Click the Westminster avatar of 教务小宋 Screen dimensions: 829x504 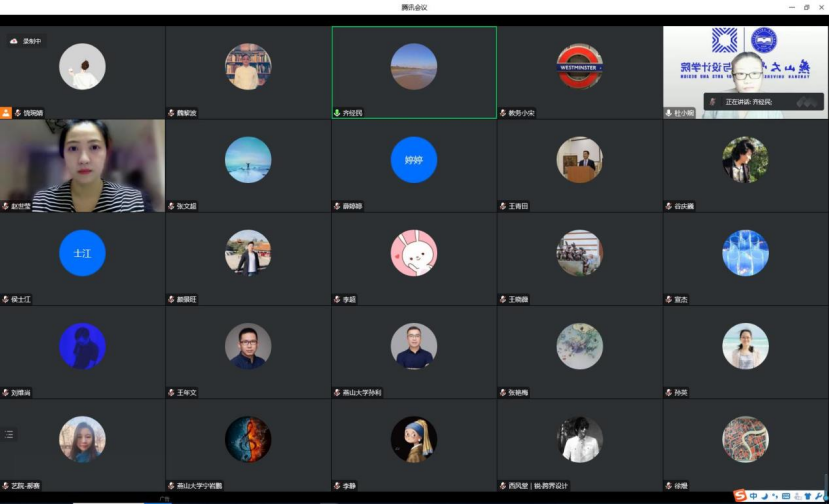[579, 67]
